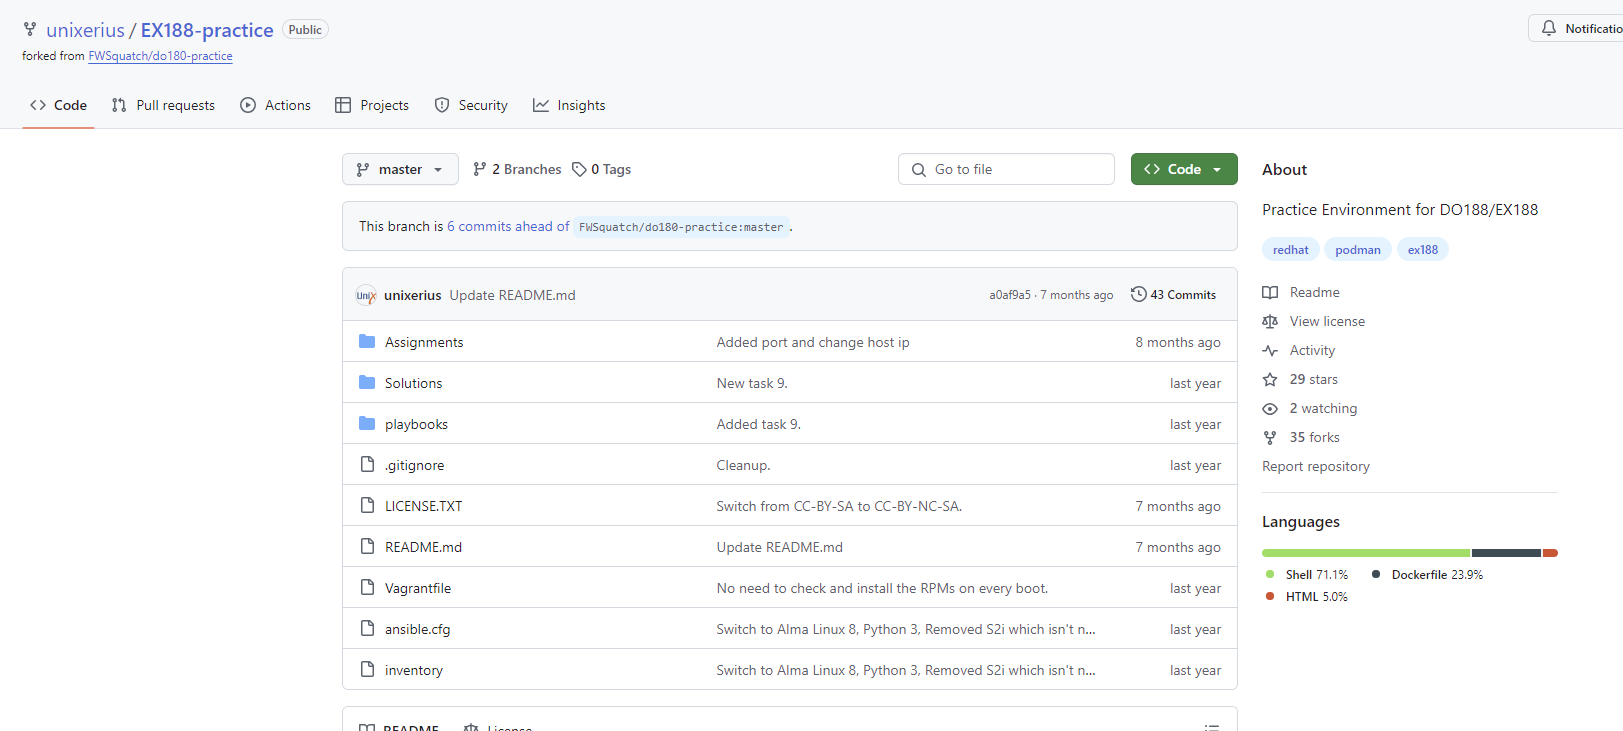The width and height of the screenshot is (1623, 731).
Task: Open View license in About sidebar
Action: (x=1314, y=321)
